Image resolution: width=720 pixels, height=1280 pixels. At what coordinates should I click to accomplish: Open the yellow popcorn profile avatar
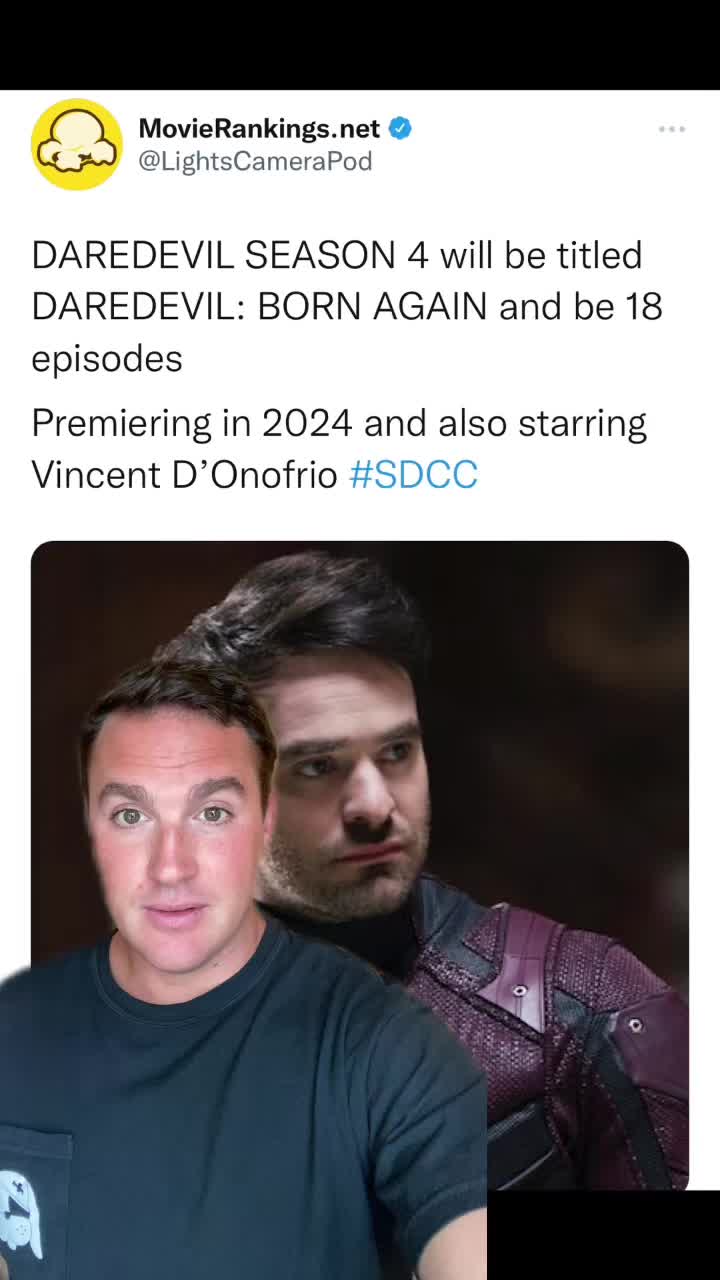pos(77,144)
